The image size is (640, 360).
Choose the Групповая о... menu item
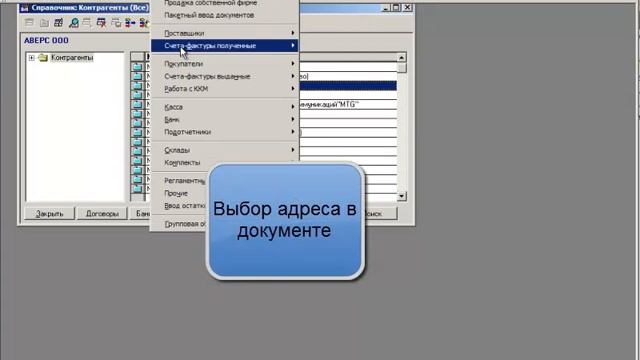click(184, 224)
